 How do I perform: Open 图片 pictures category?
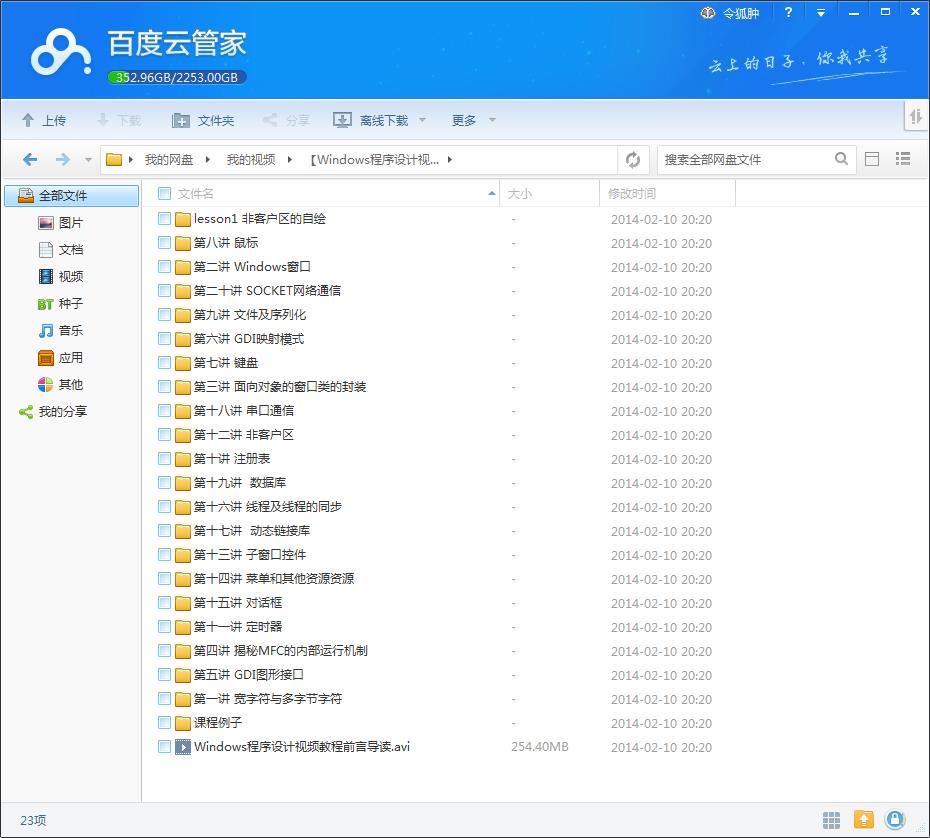(61, 223)
